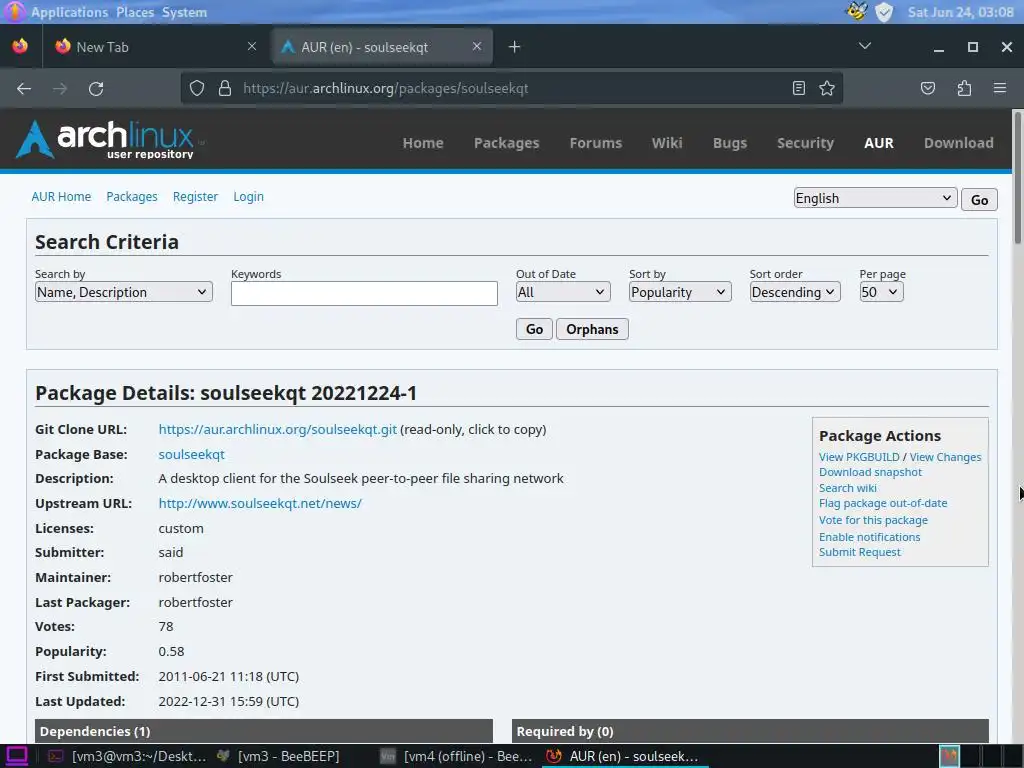Go to Home in Arch navigation
Image resolution: width=1024 pixels, height=768 pixels.
click(423, 143)
